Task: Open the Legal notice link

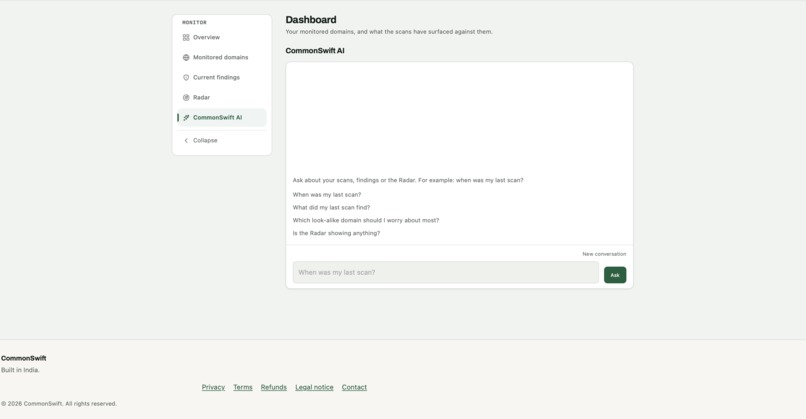Action: pyautogui.click(x=314, y=388)
